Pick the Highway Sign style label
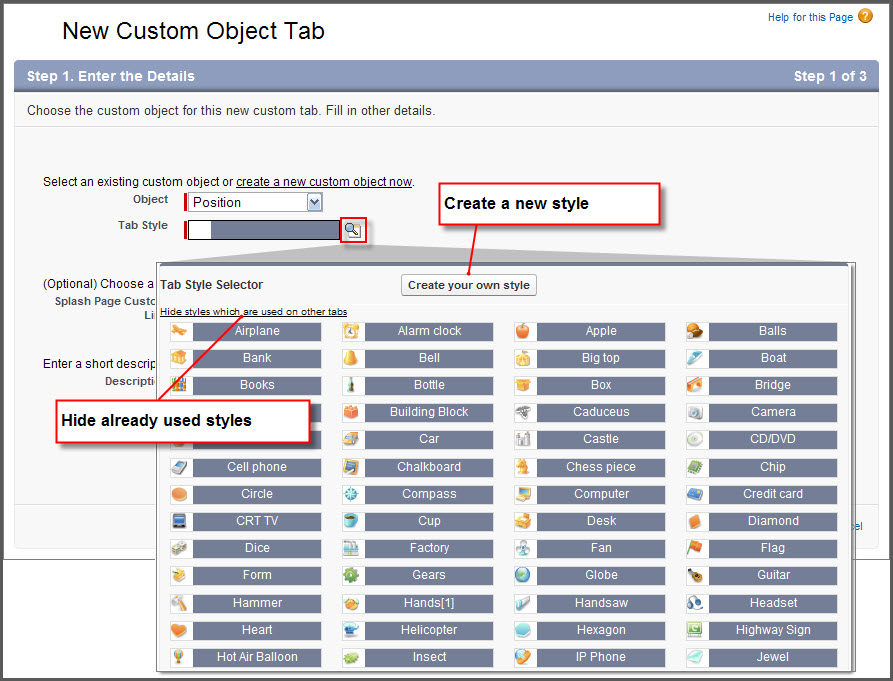The image size is (893, 681). [773, 630]
